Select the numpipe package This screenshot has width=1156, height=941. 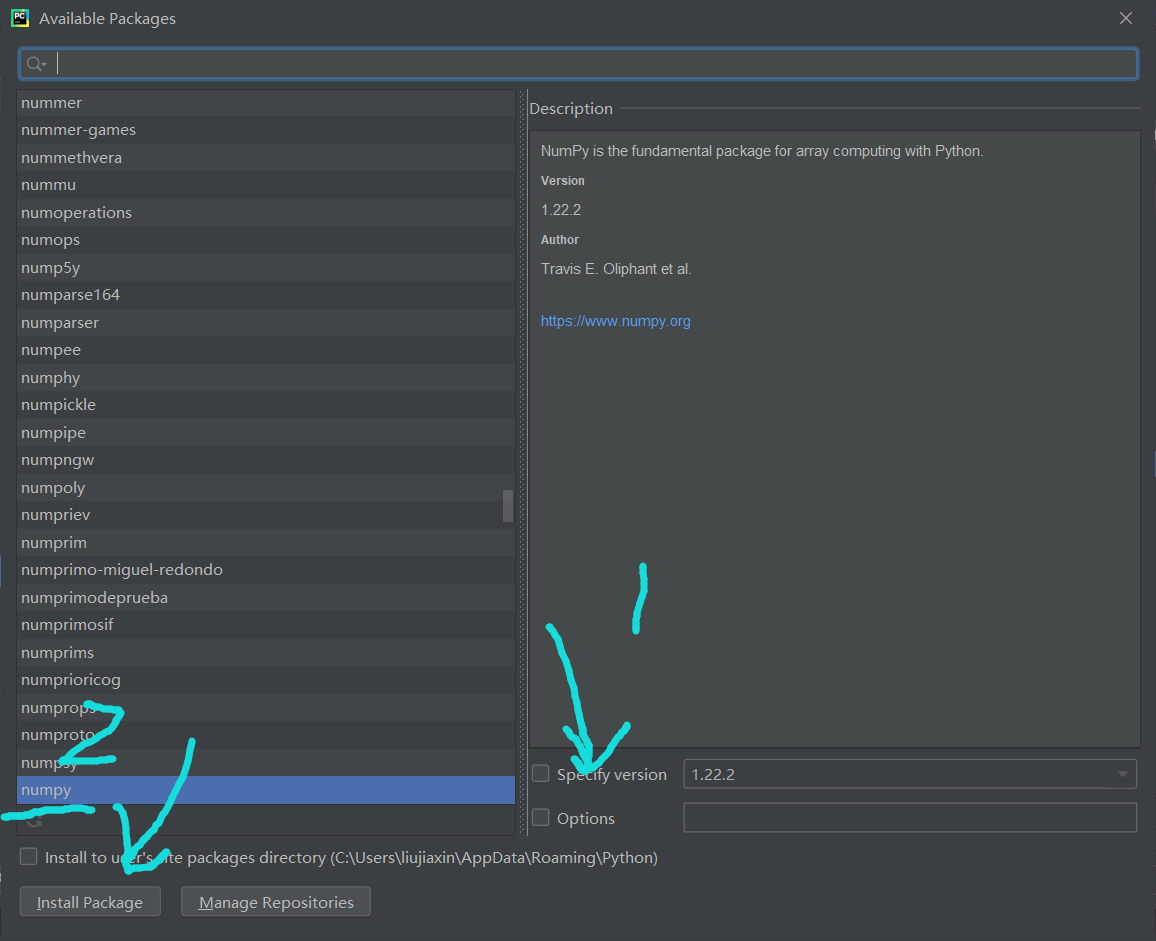tap(265, 432)
